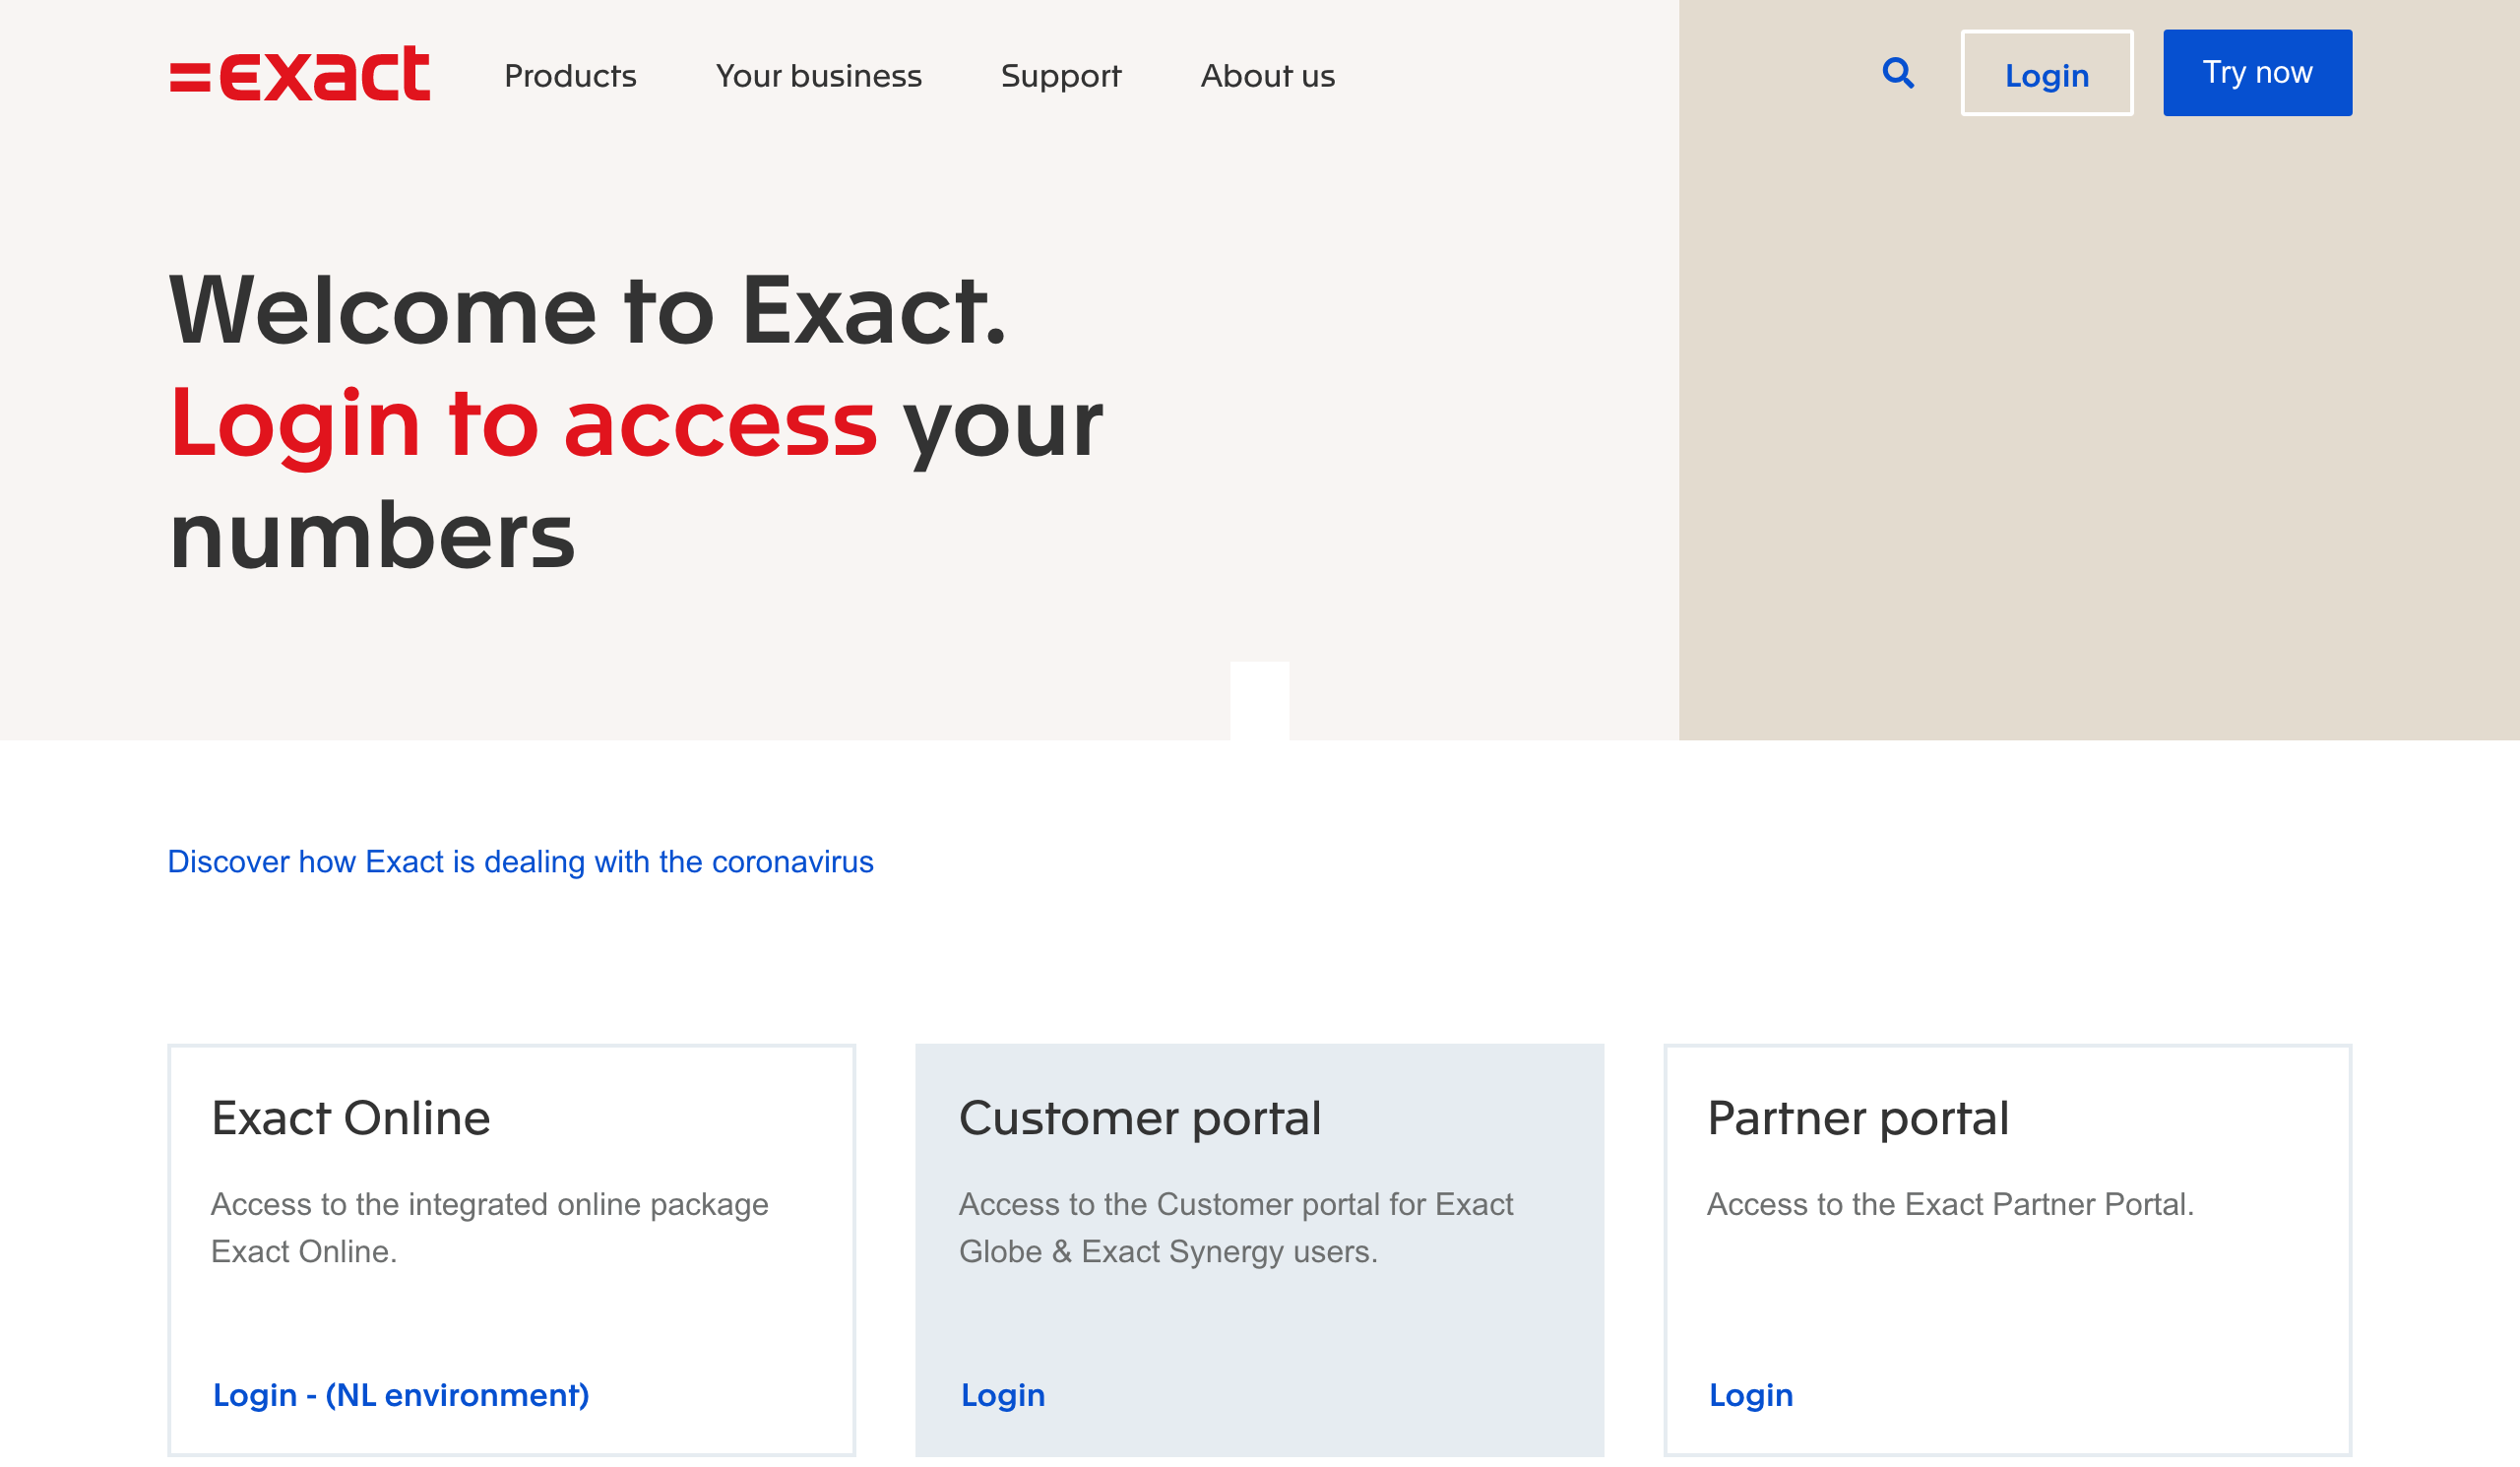Click the Welcome to Exact headline
The width and height of the screenshot is (2520, 1467).
pyautogui.click(x=588, y=312)
